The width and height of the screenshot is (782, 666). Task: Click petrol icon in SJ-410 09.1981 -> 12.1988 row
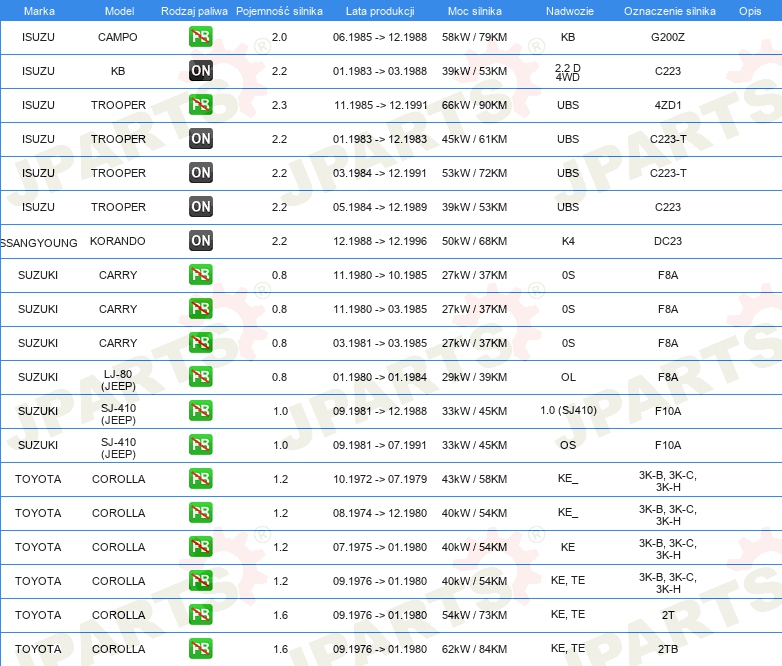(200, 411)
